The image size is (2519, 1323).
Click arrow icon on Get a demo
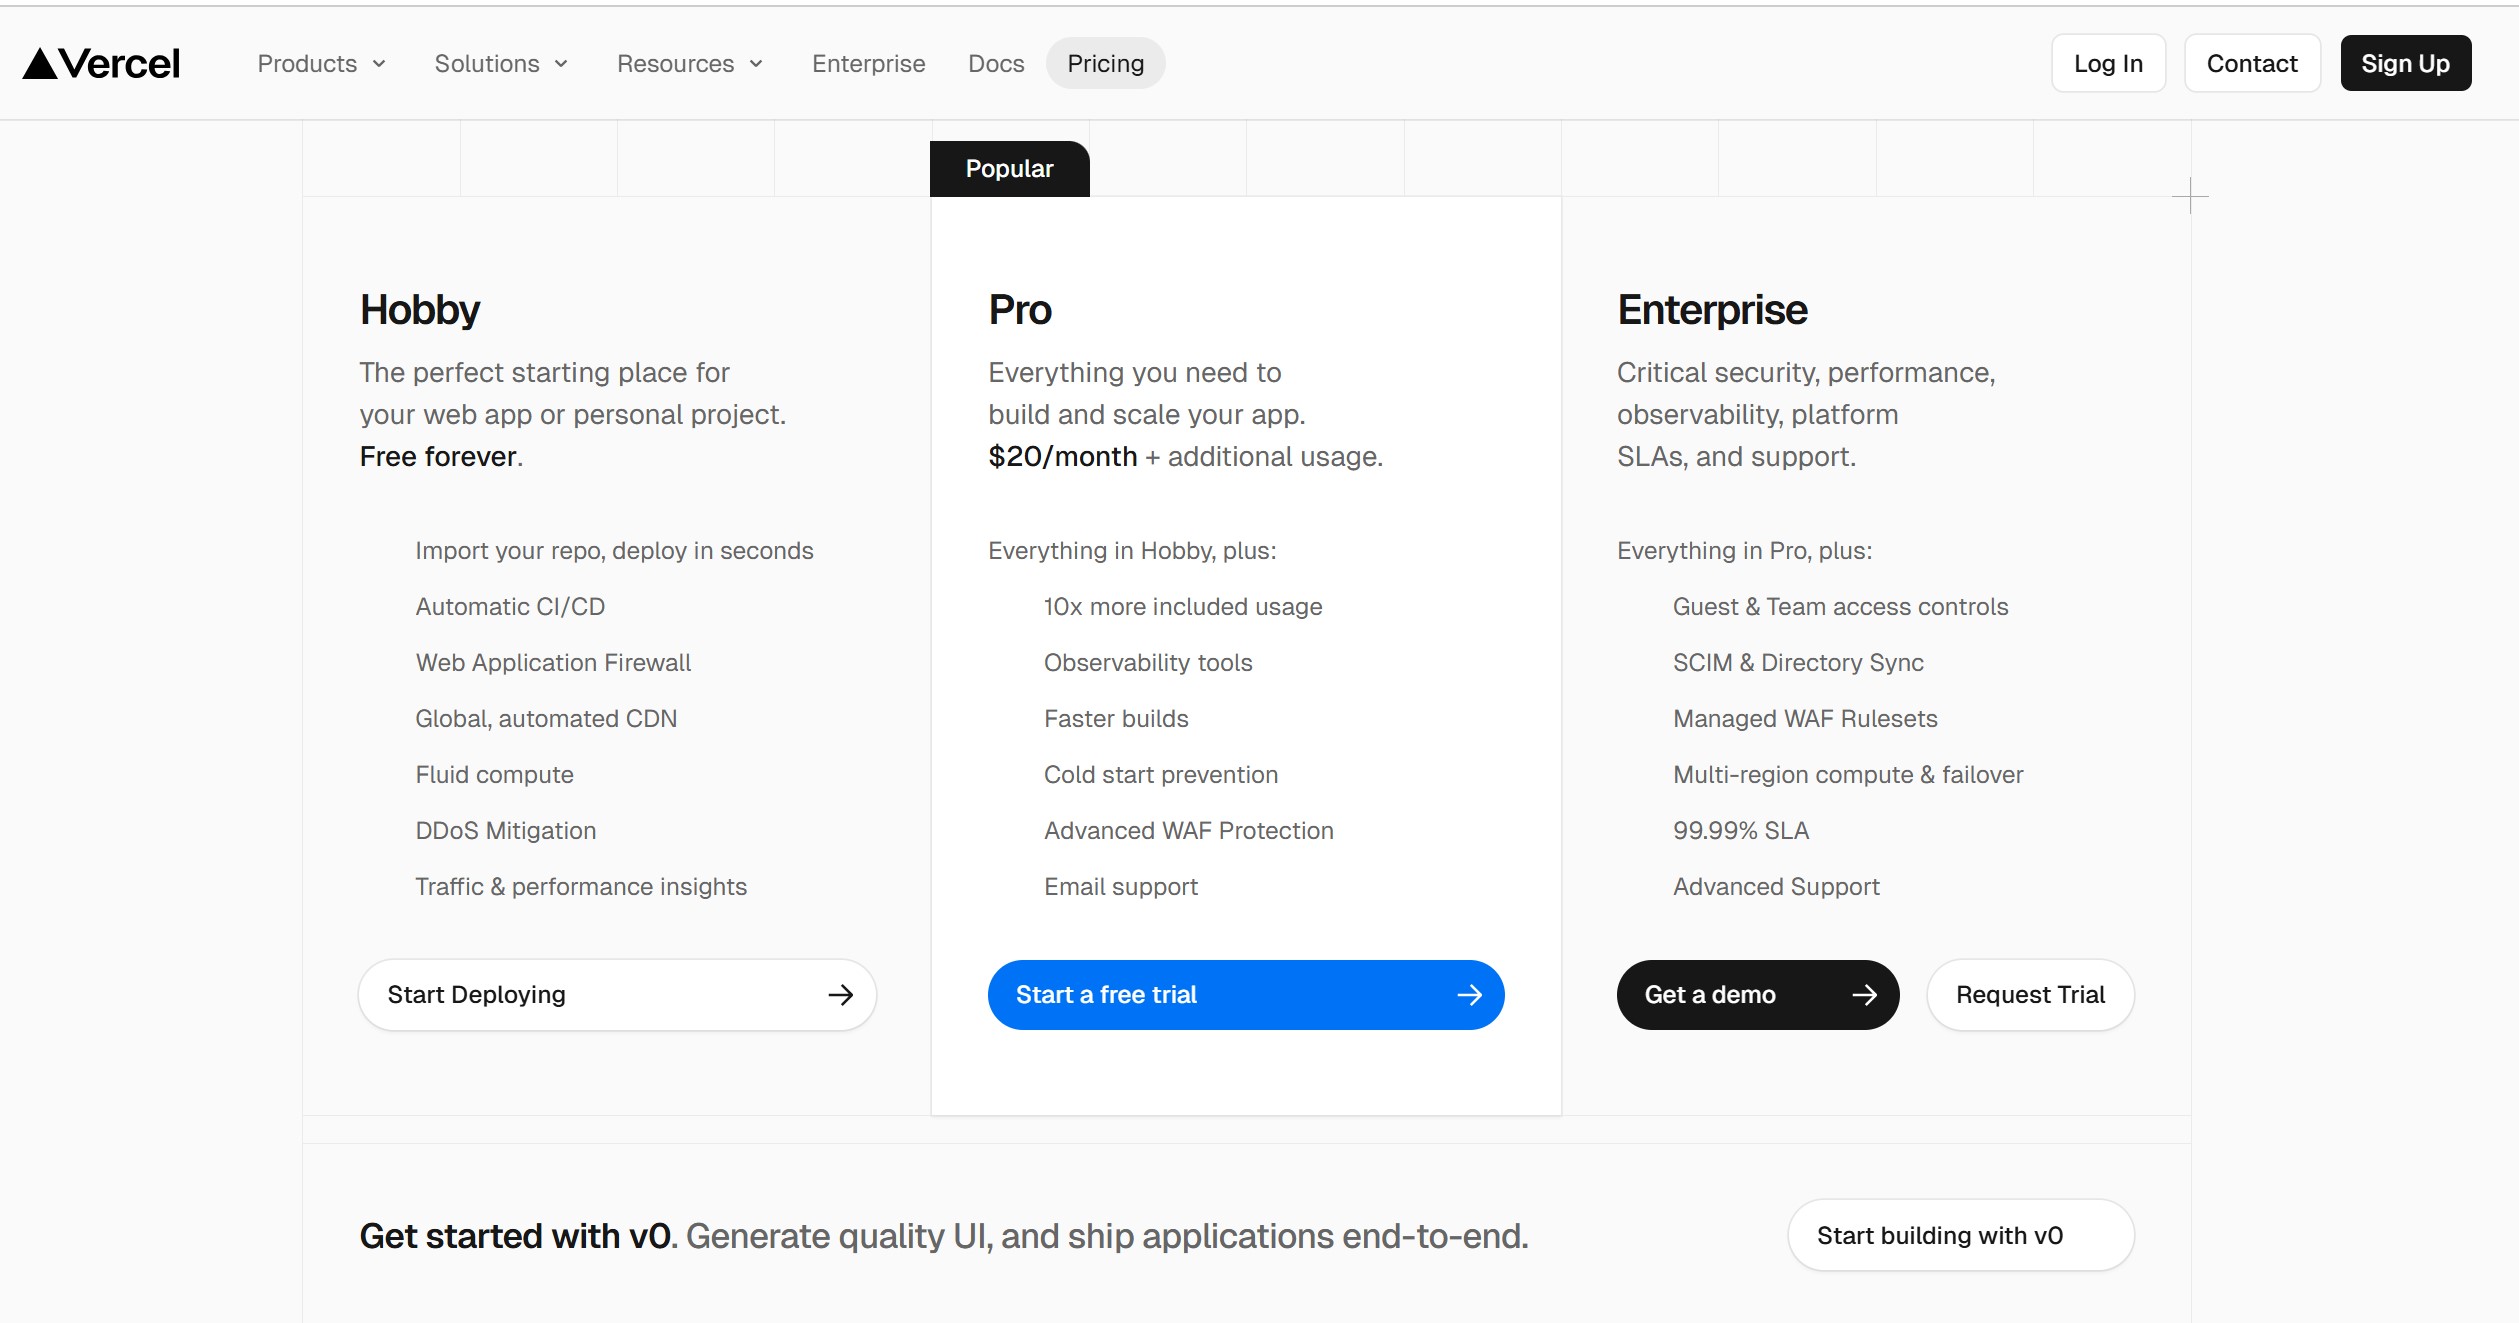[1864, 995]
